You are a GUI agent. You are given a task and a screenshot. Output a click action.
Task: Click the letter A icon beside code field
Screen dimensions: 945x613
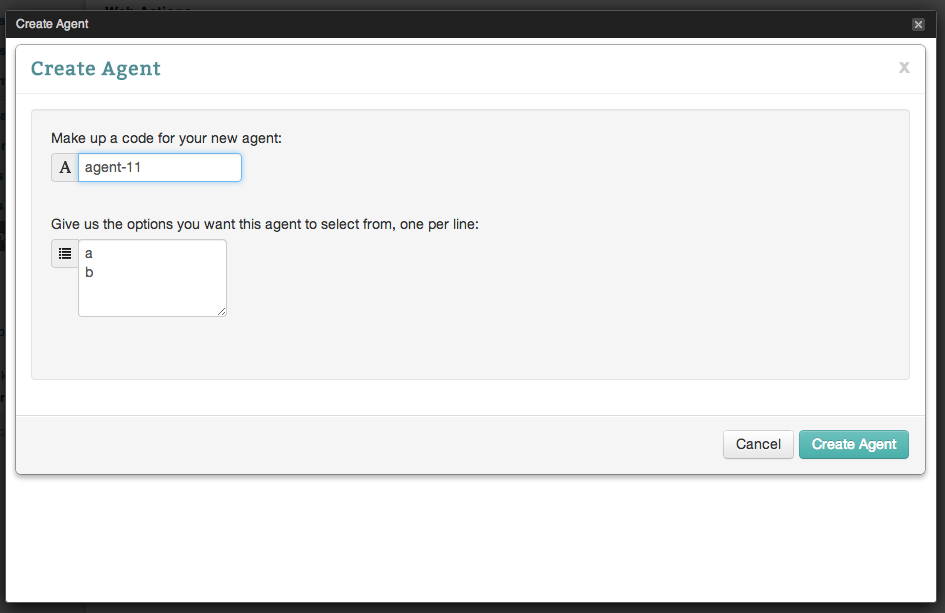[x=65, y=168]
